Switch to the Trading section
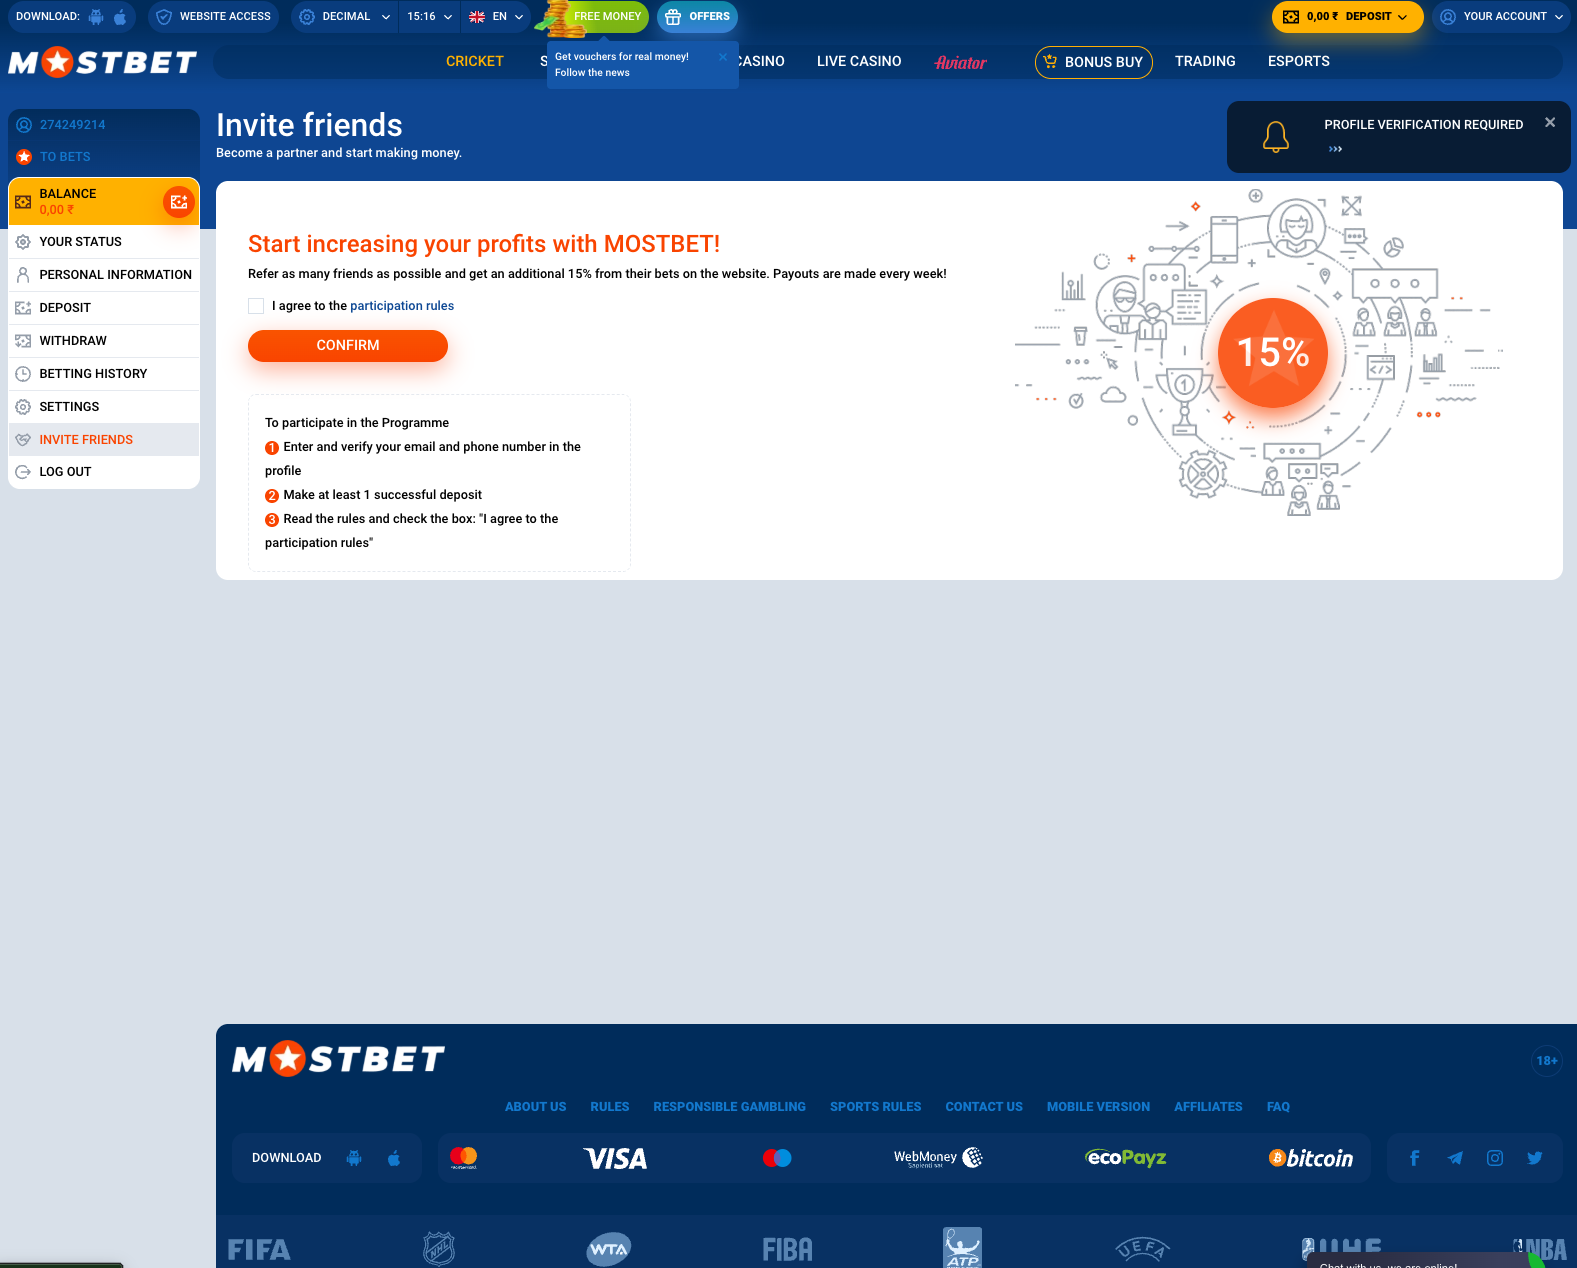1577x1268 pixels. [1205, 61]
